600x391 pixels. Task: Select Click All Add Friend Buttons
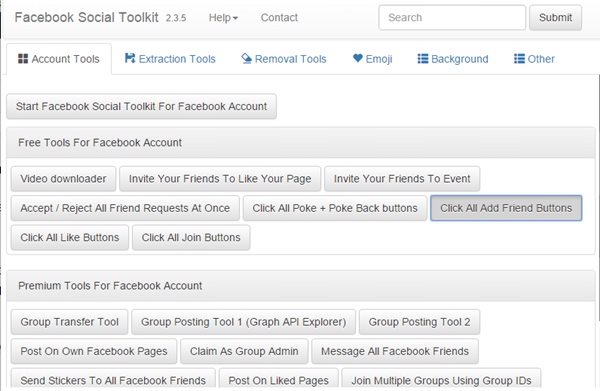pyautogui.click(x=506, y=208)
